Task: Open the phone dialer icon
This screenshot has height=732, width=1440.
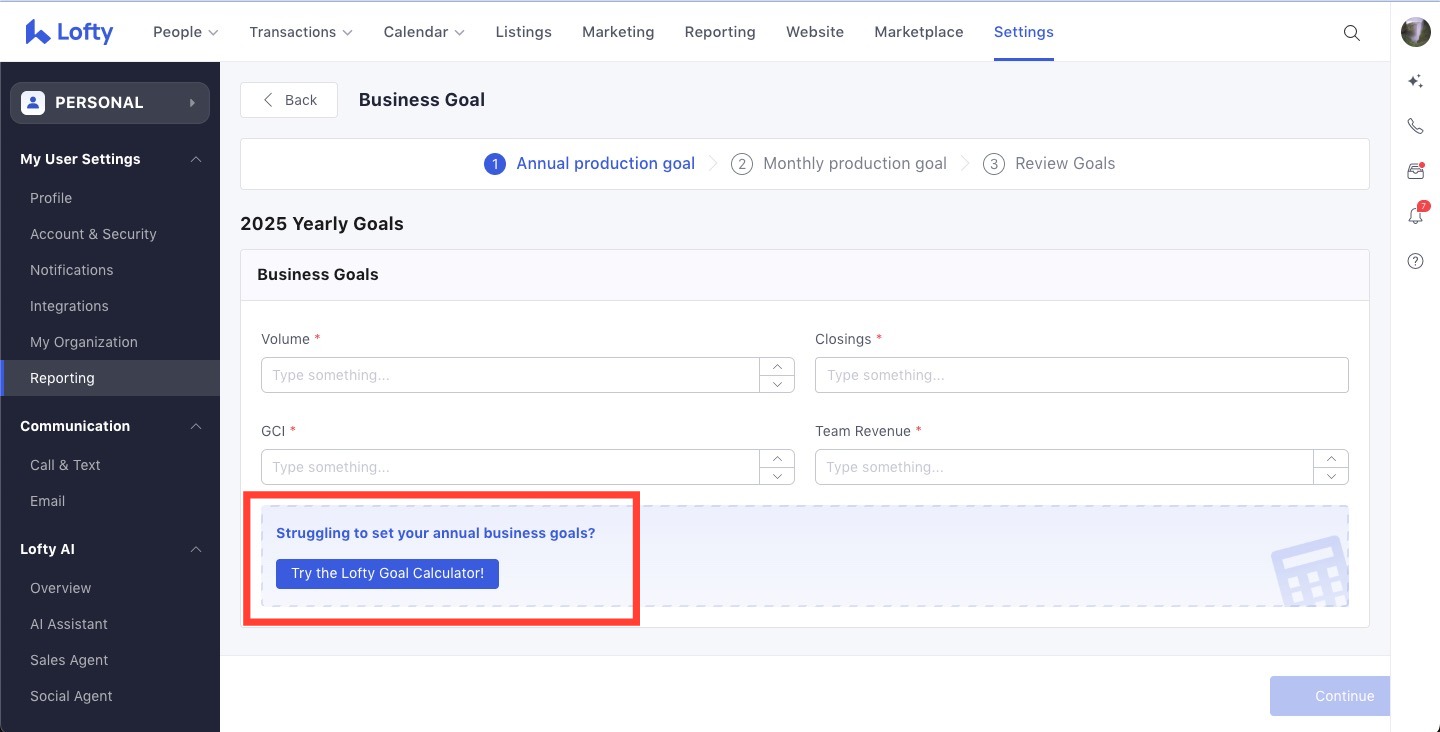Action: point(1415,126)
